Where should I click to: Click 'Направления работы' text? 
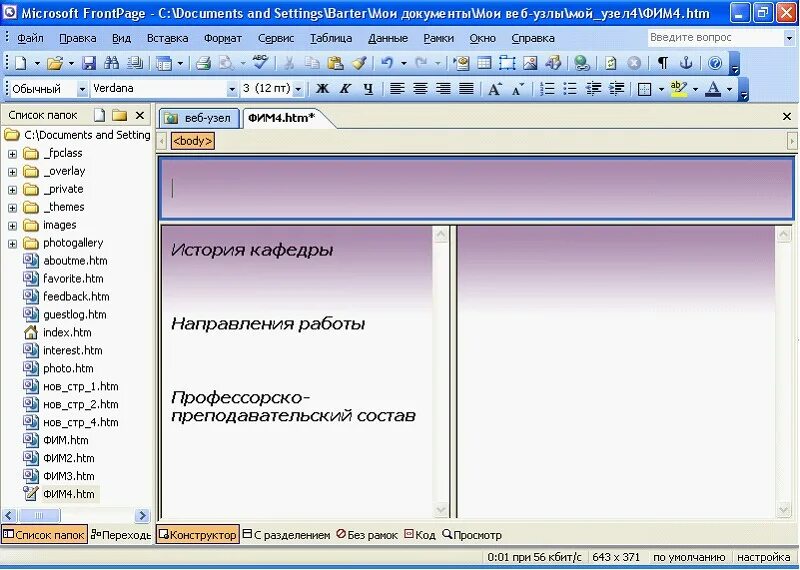pyautogui.click(x=268, y=324)
